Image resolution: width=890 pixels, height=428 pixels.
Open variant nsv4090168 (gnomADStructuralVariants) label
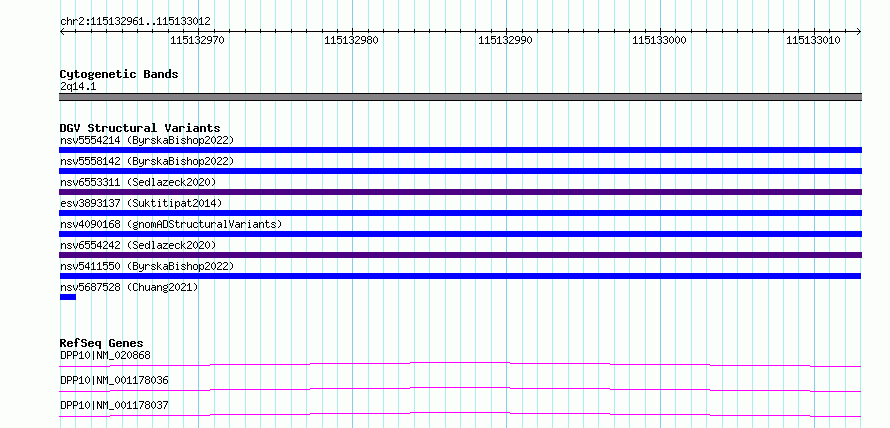coord(171,224)
